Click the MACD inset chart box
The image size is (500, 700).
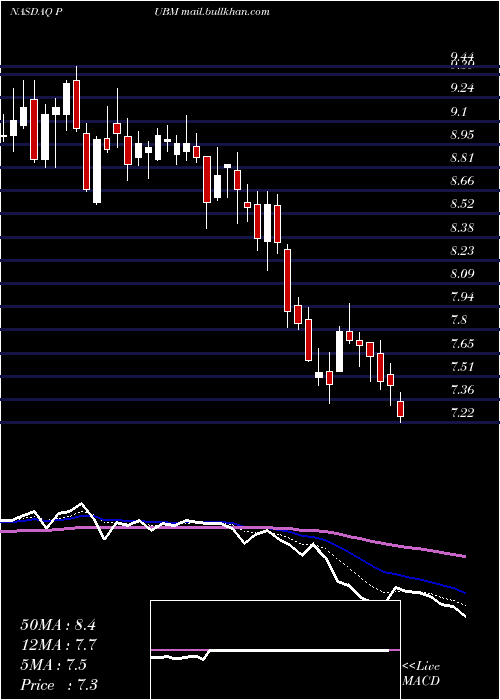click(275, 650)
